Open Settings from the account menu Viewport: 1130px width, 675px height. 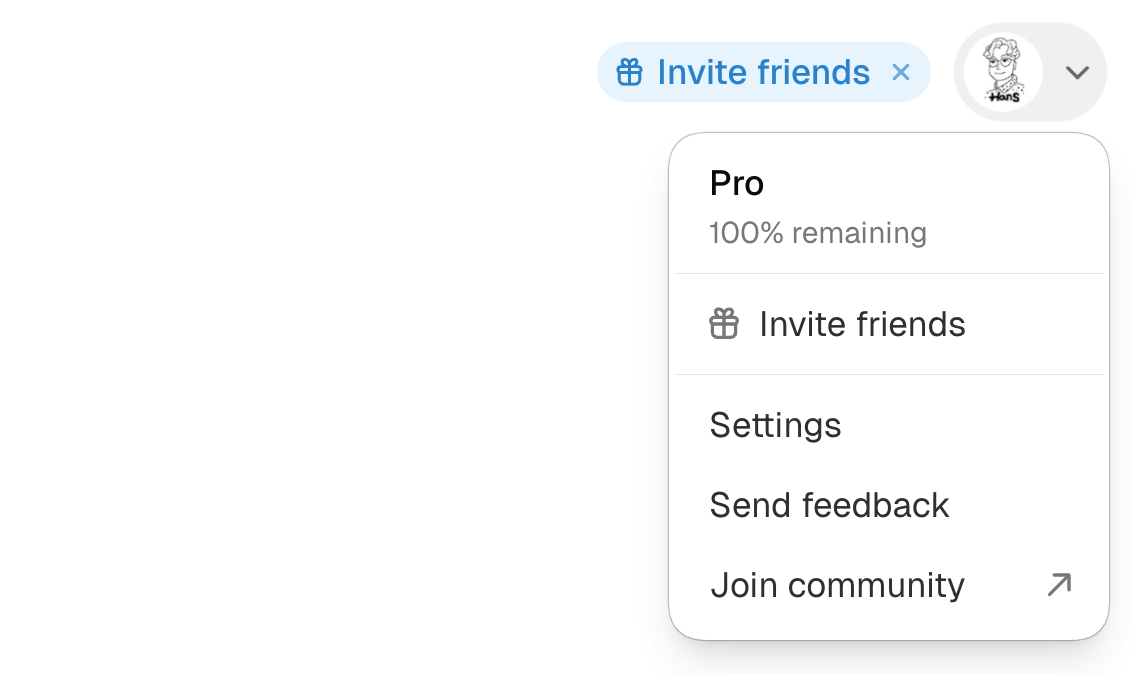coord(889,425)
